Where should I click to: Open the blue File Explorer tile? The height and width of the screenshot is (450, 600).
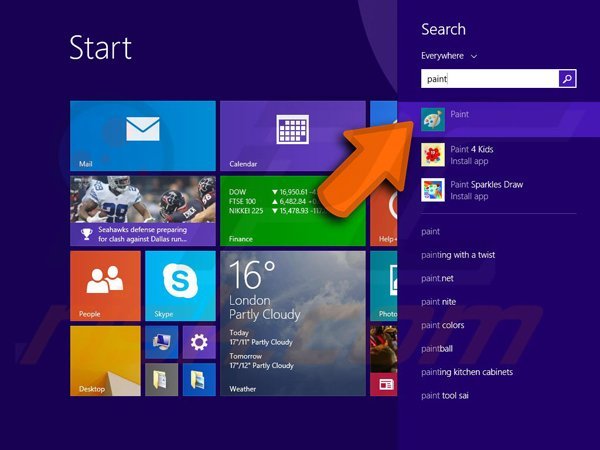(x=199, y=380)
